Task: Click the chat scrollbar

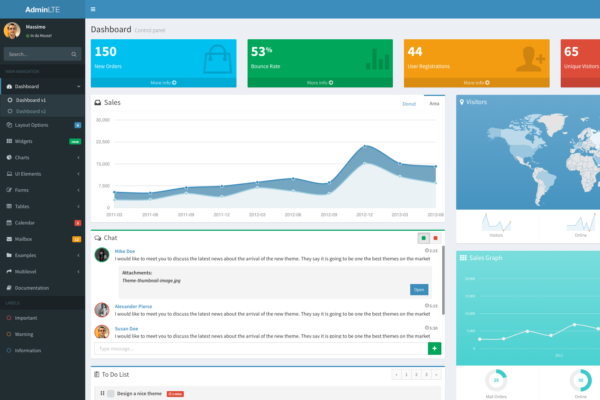Action: (443, 280)
